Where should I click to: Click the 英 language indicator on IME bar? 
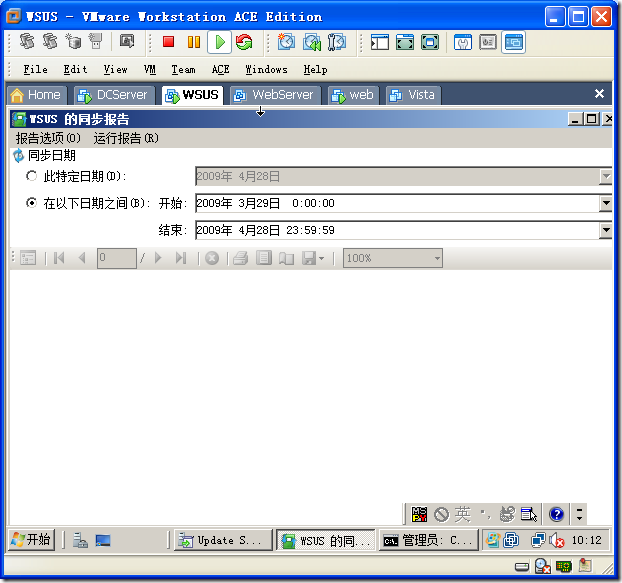click(463, 514)
